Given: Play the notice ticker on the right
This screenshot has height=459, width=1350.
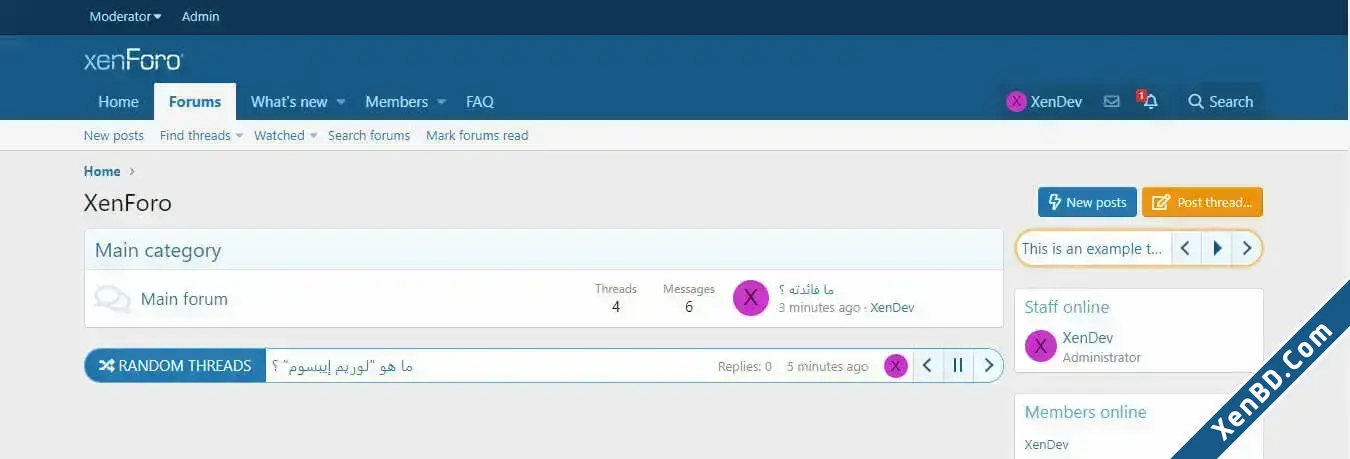Looking at the screenshot, I should point(1216,248).
